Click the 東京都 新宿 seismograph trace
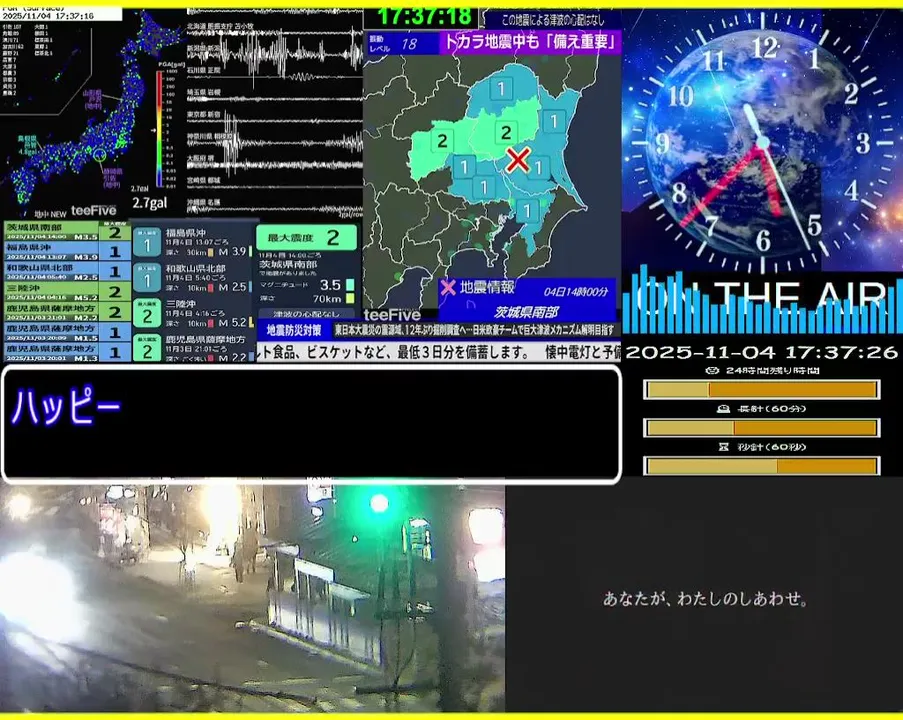 click(275, 121)
